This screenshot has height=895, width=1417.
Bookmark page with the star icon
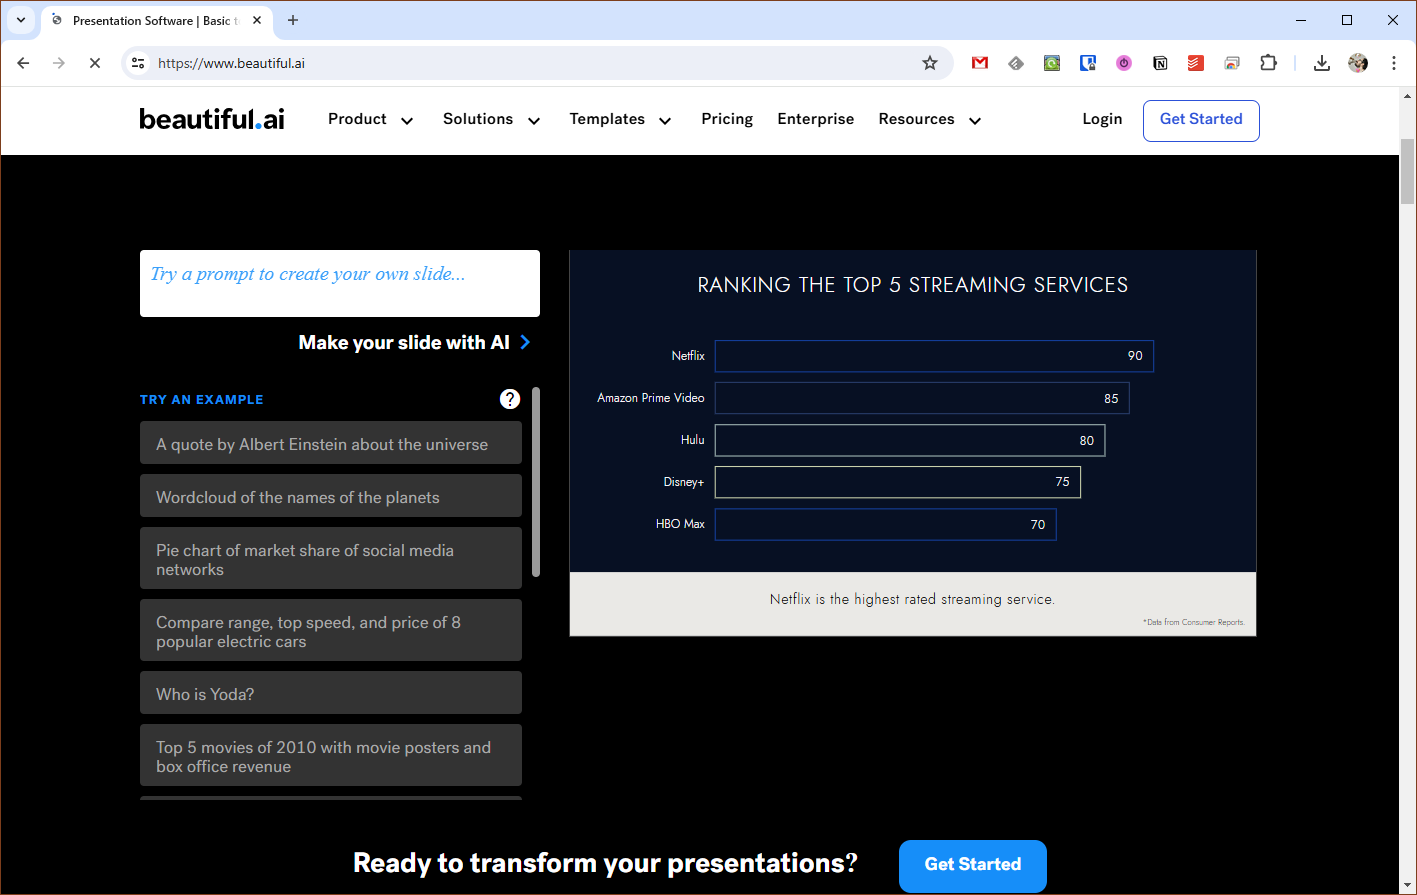tap(930, 63)
